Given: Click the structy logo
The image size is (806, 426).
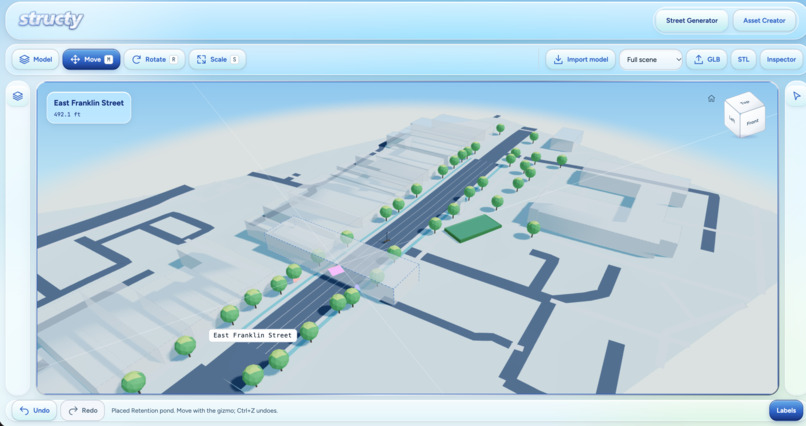Looking at the screenshot, I should [x=51, y=20].
